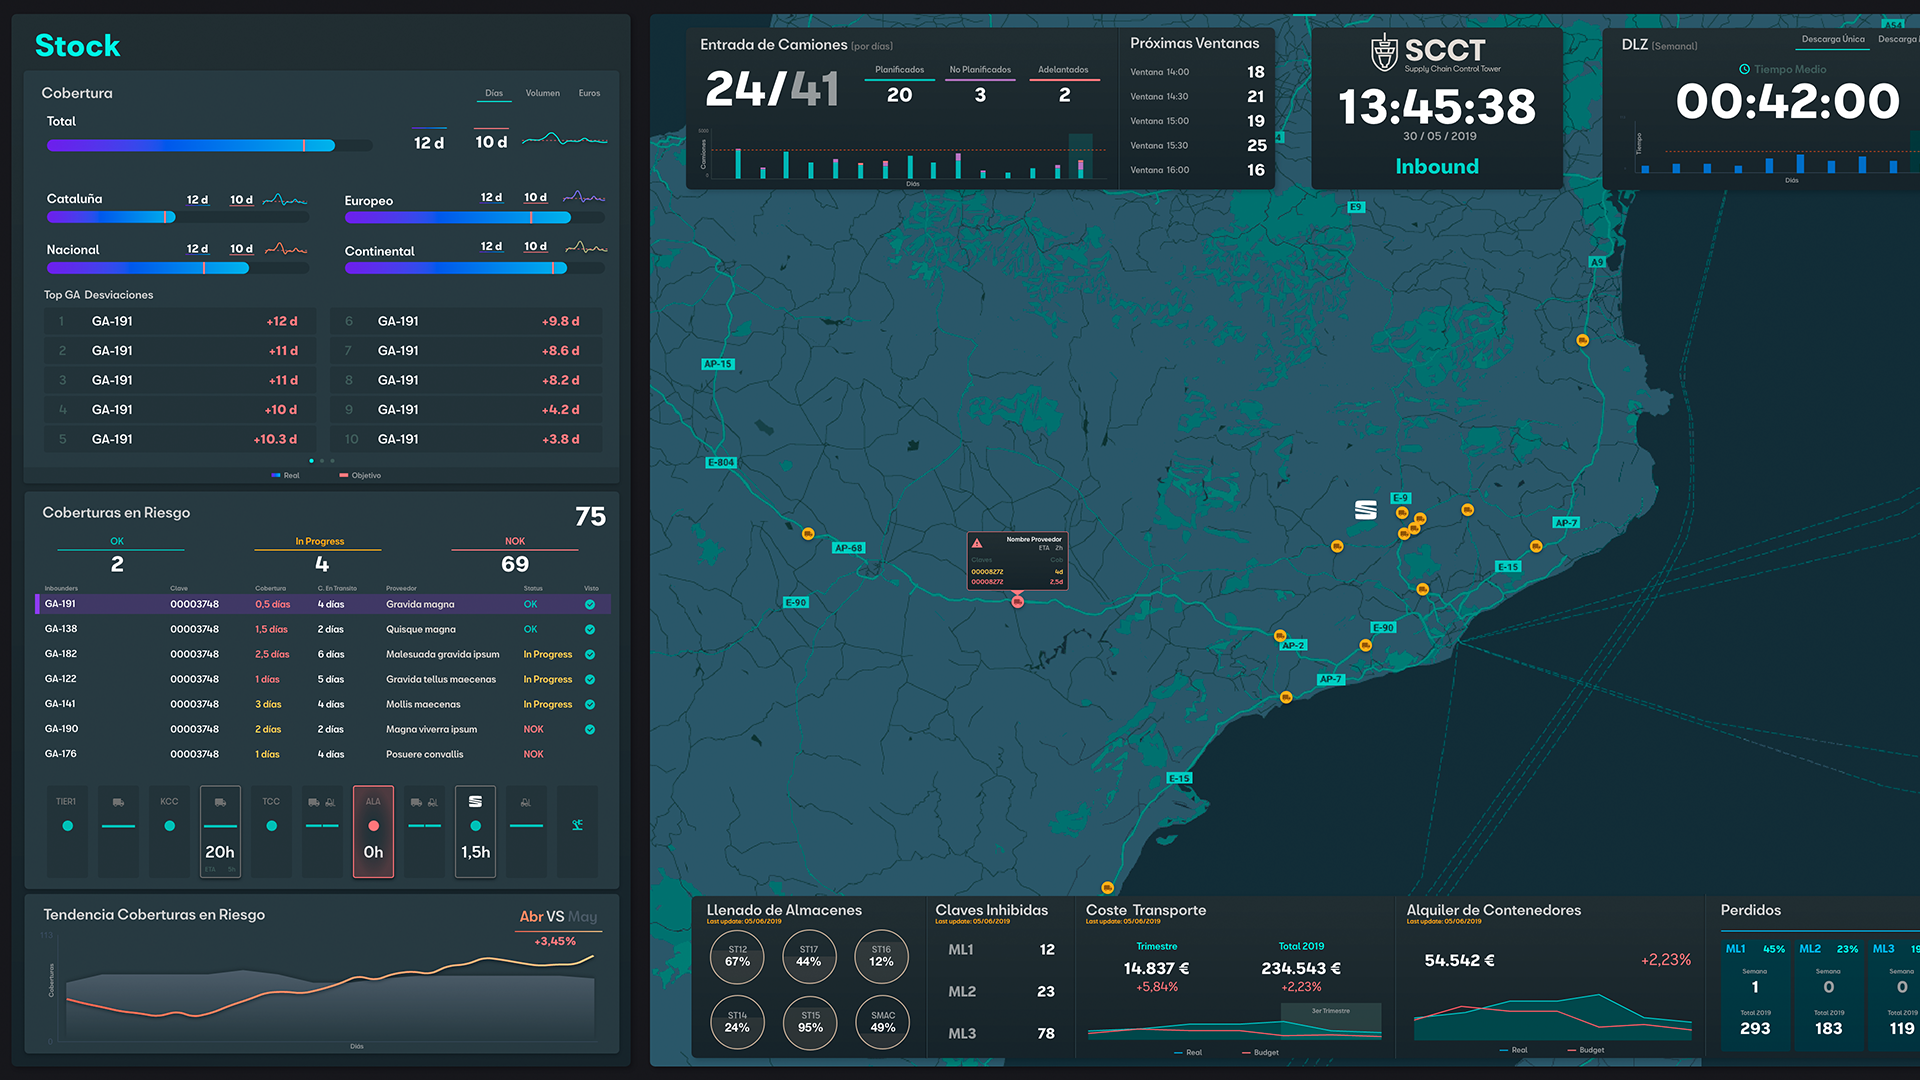Select May in Abr VS May comparison
This screenshot has width=1920, height=1080.
[582, 916]
